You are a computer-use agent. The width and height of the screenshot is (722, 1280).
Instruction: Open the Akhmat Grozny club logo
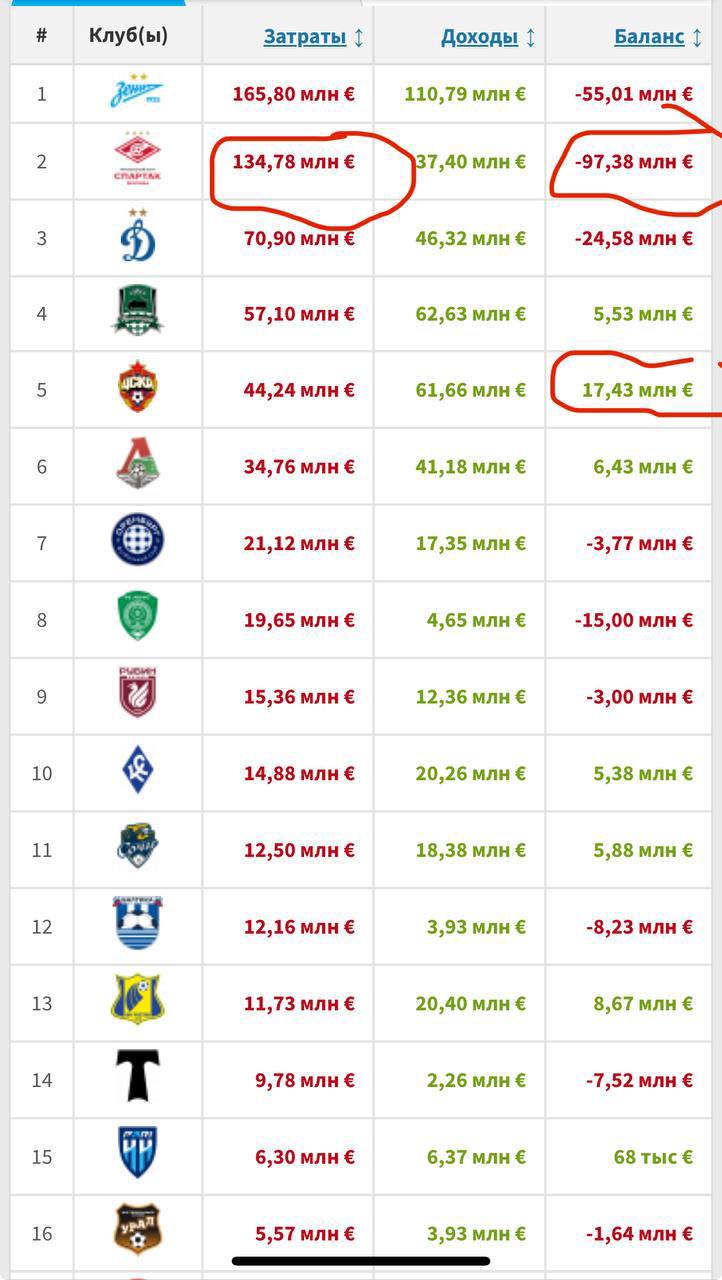tap(138, 620)
